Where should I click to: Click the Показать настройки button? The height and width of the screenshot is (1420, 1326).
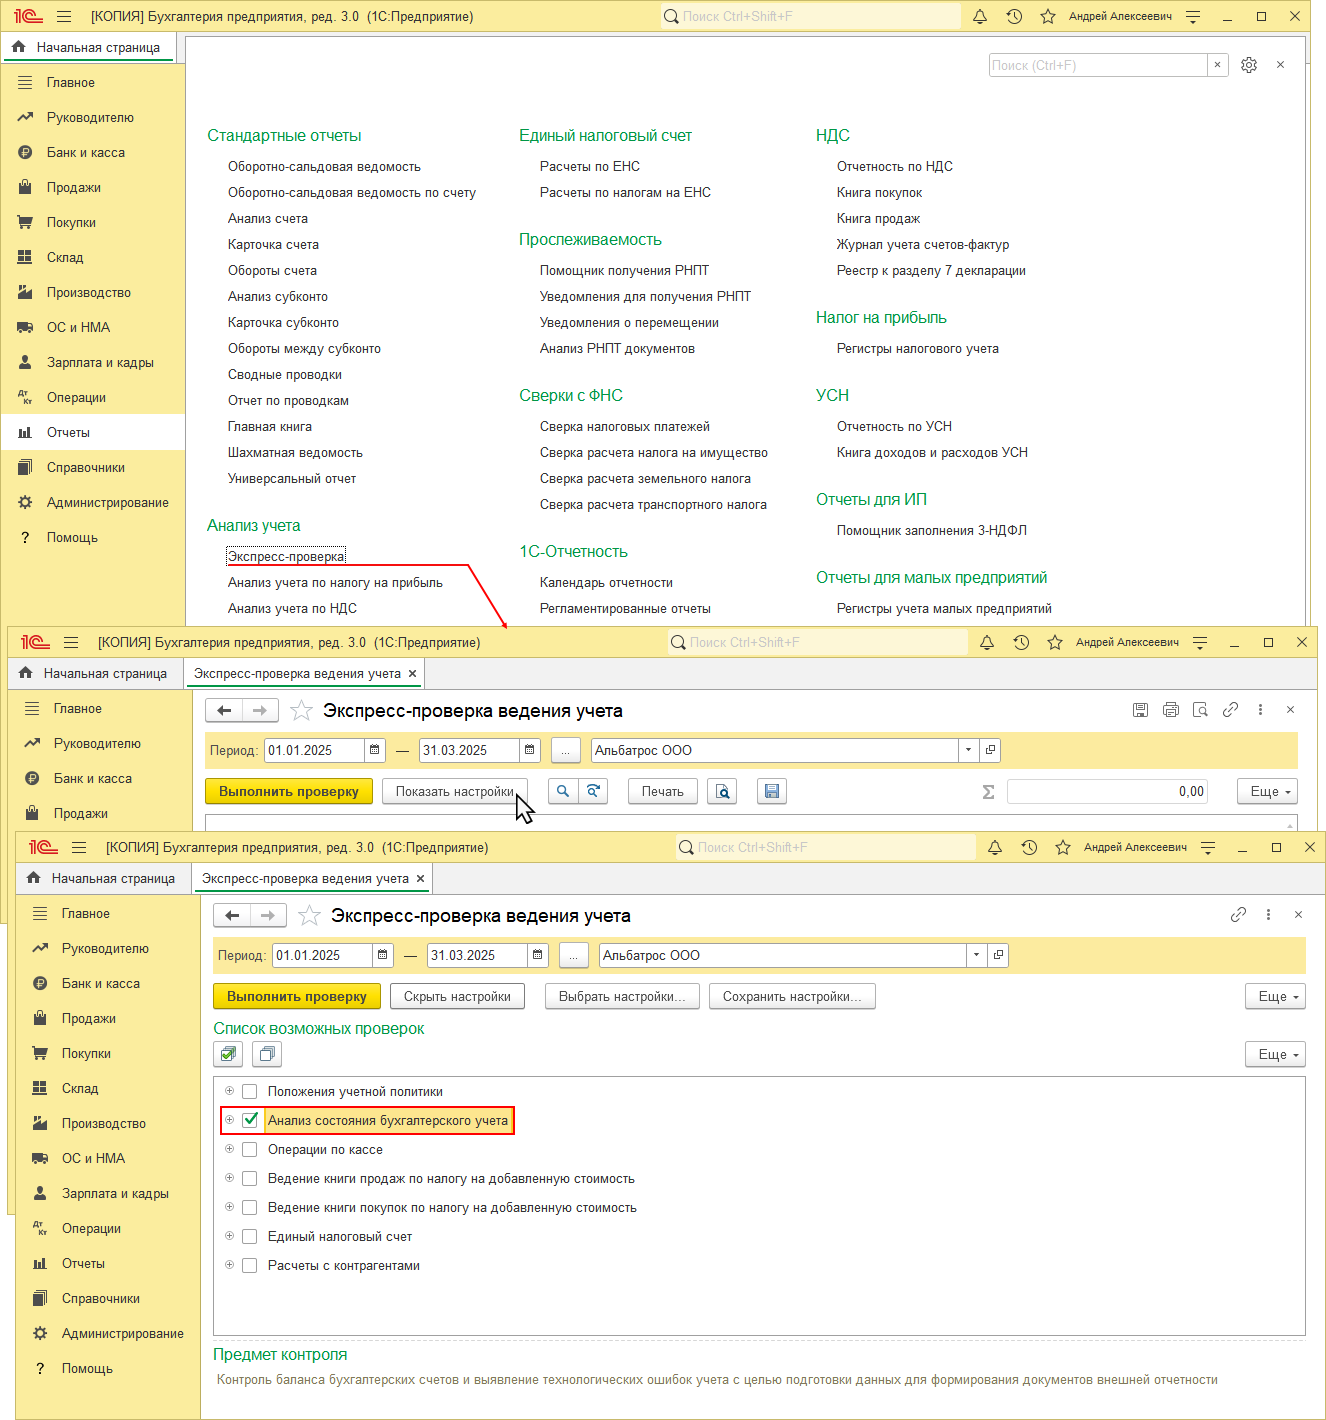pos(454,791)
